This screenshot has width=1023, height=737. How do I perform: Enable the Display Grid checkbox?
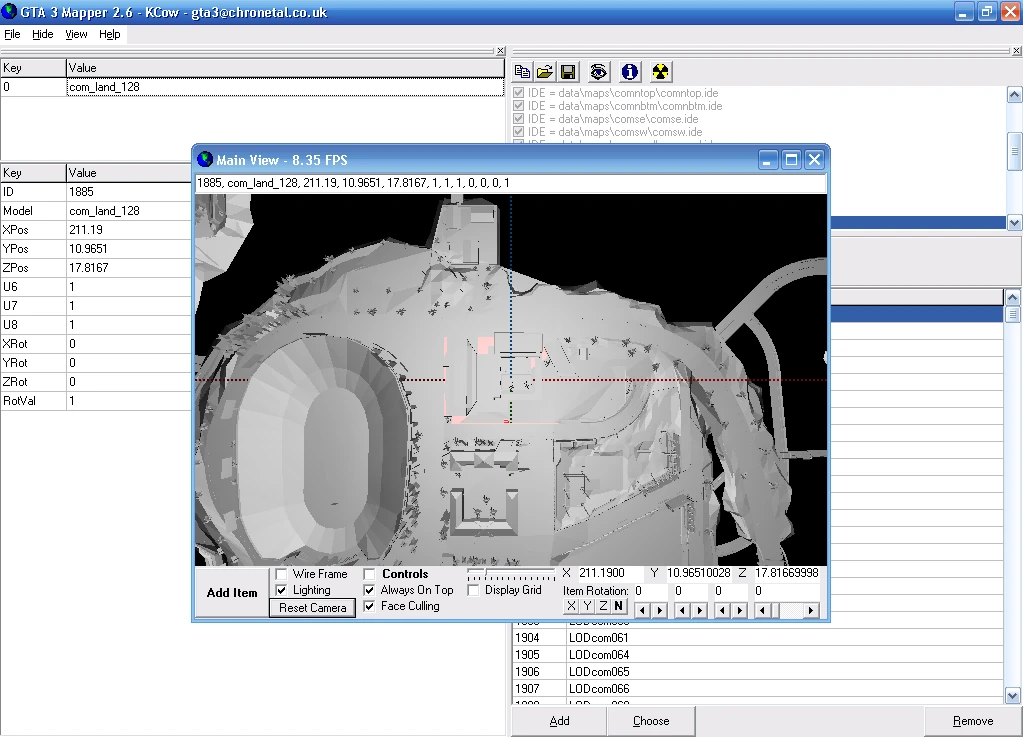(474, 590)
